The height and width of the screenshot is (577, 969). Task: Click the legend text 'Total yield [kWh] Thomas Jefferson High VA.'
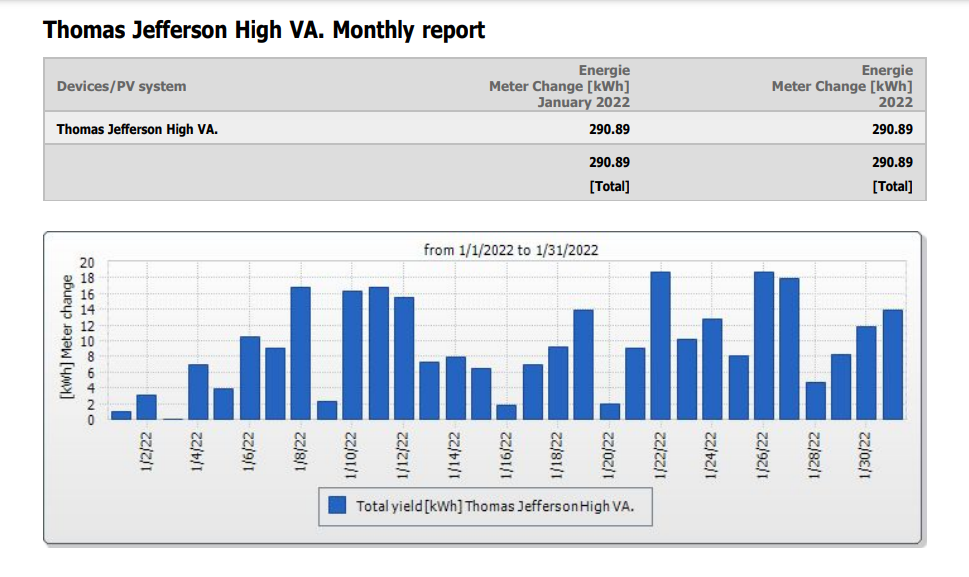[x=495, y=507]
